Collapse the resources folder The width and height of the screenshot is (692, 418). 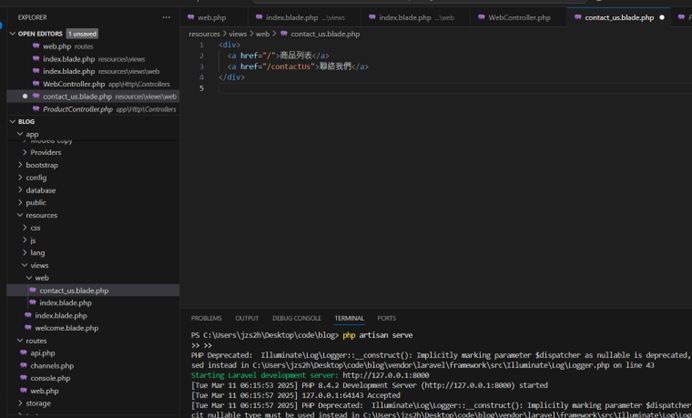pos(20,215)
